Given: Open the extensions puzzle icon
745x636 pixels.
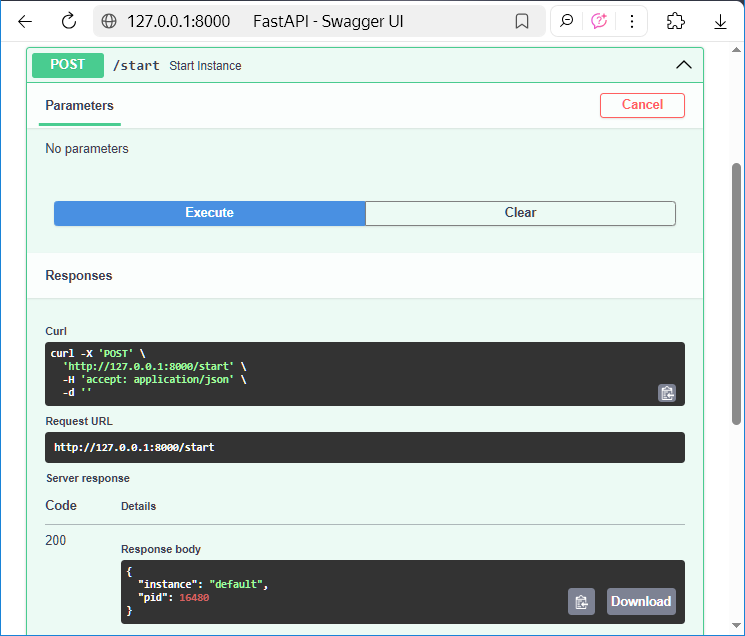Looking at the screenshot, I should click(675, 21).
